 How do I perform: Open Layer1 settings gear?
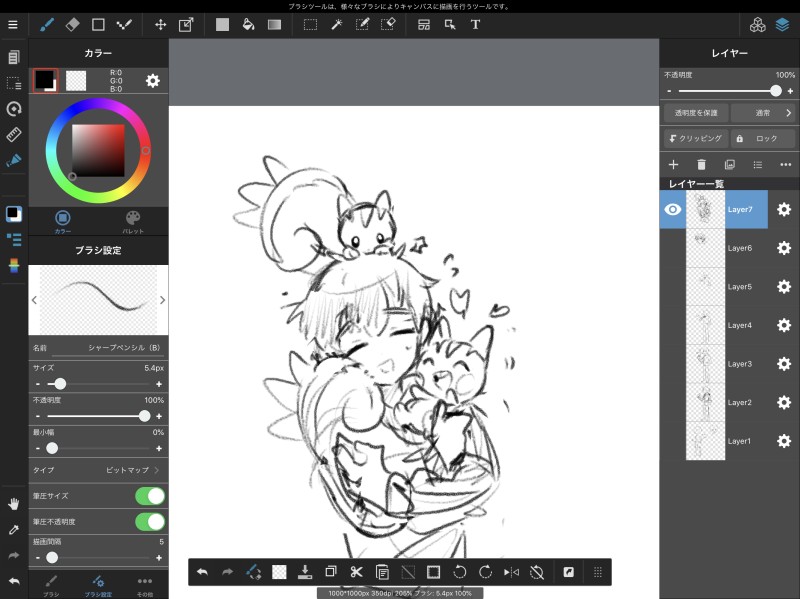tap(784, 441)
